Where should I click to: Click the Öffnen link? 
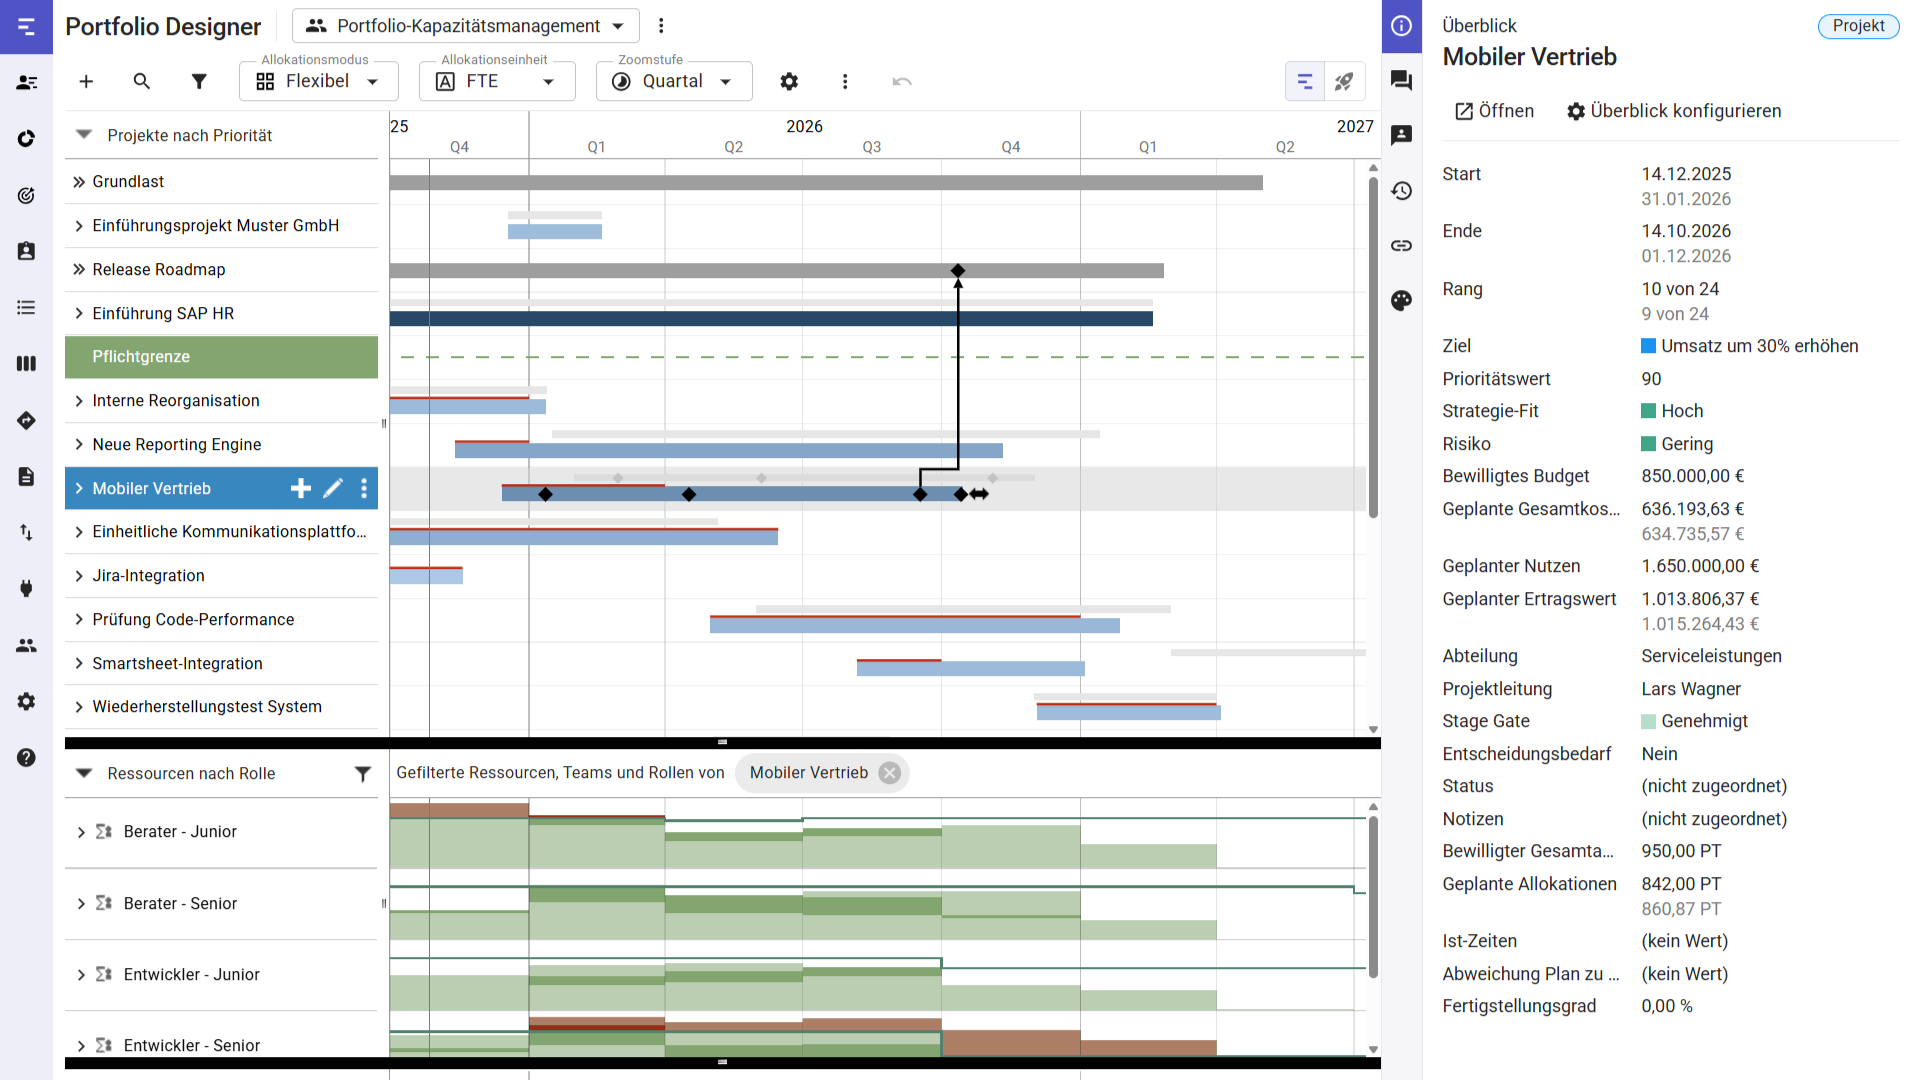click(1494, 111)
